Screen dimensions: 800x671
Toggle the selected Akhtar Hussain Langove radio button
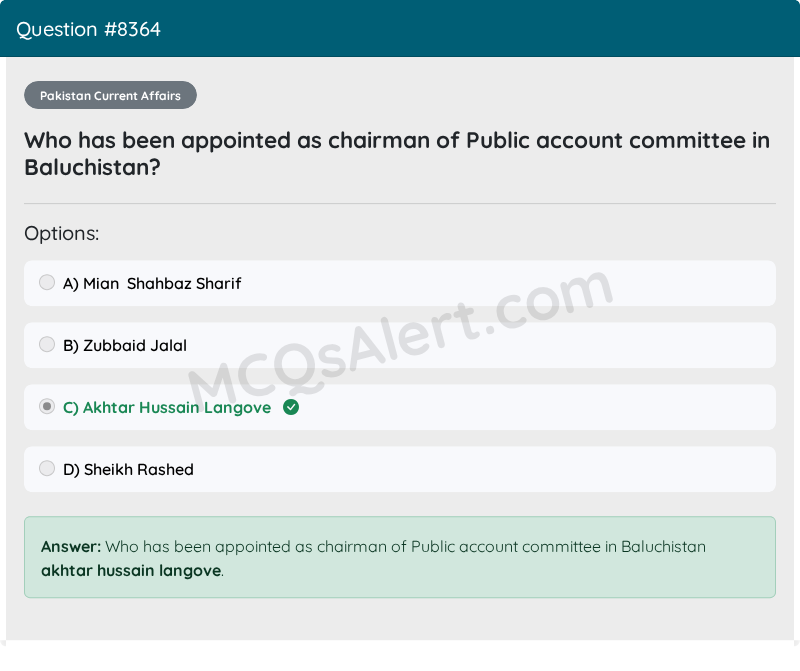47,406
